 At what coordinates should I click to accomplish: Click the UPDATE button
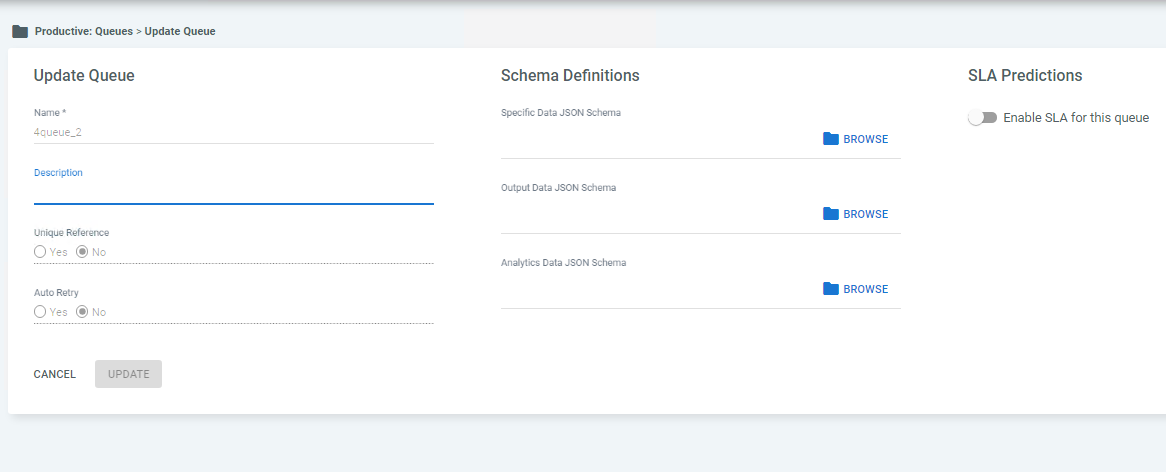pos(129,374)
